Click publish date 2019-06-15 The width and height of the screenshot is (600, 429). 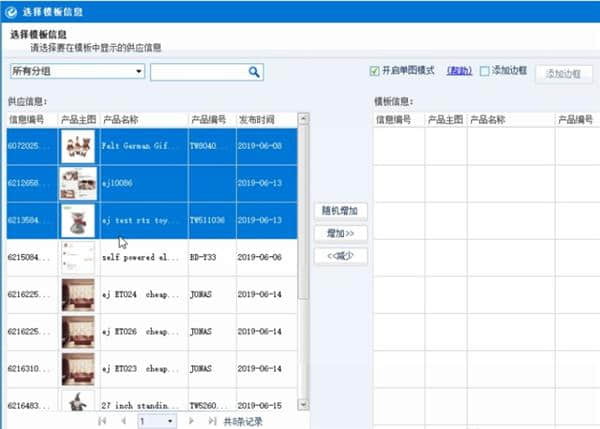tap(259, 406)
